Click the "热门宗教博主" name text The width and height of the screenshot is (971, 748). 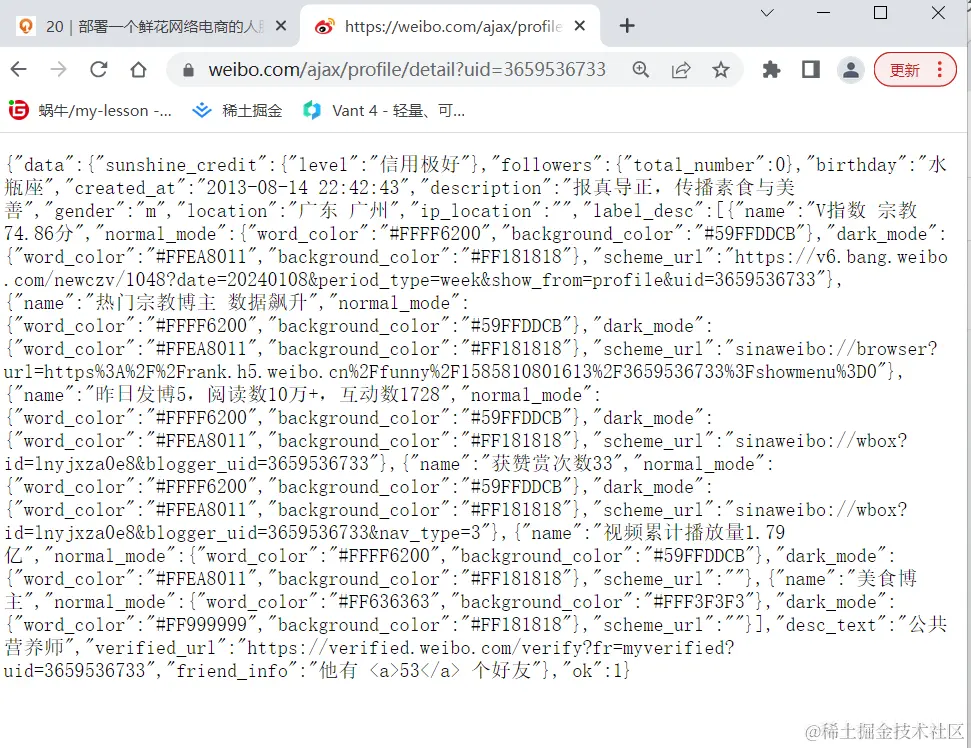[x=155, y=303]
